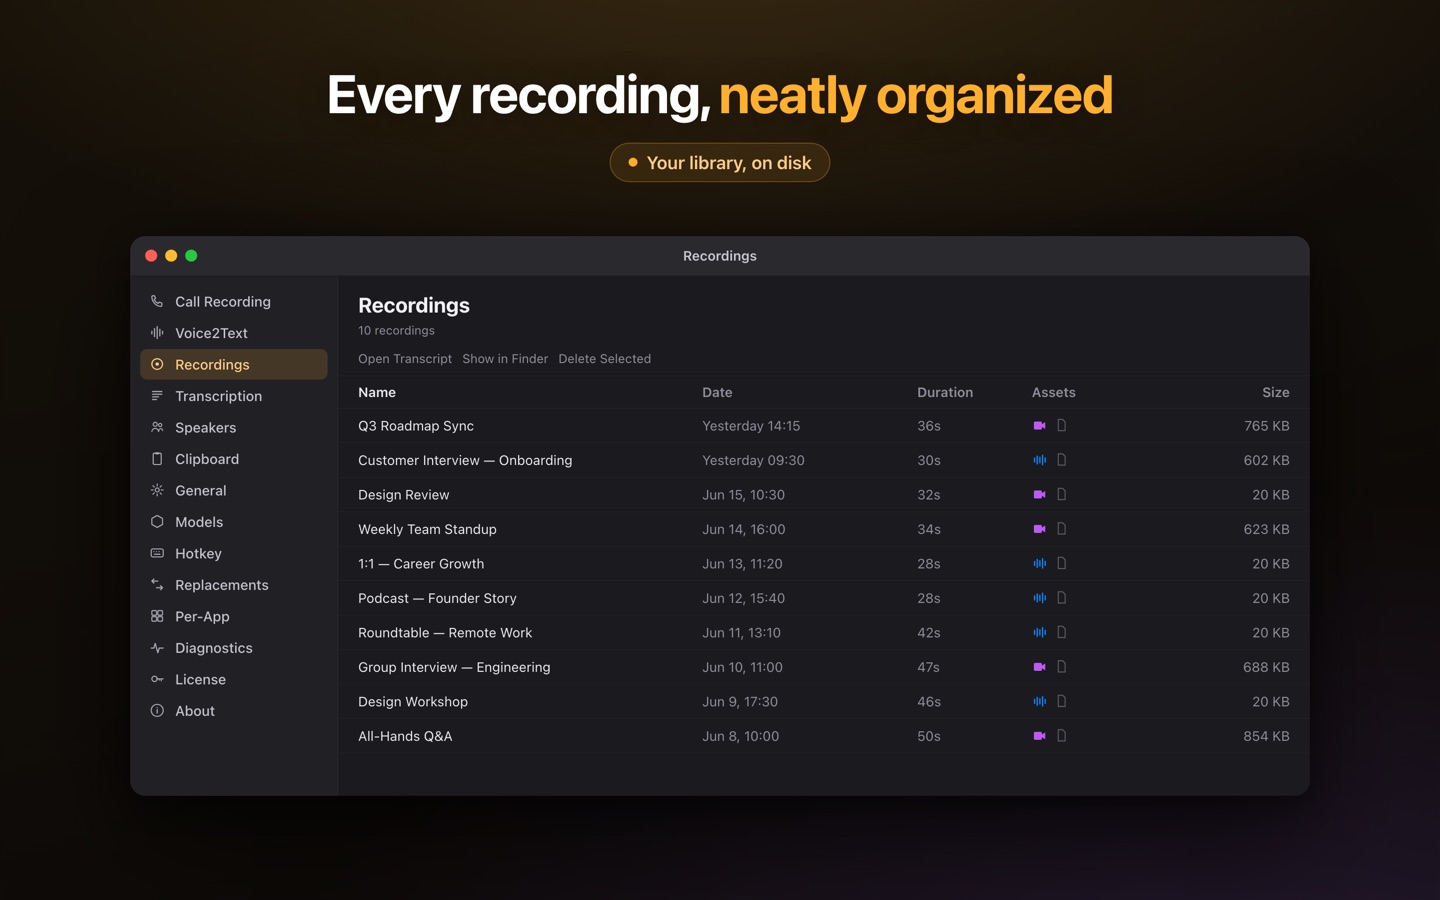Open the Models section
This screenshot has height=900, width=1440.
coord(234,522)
